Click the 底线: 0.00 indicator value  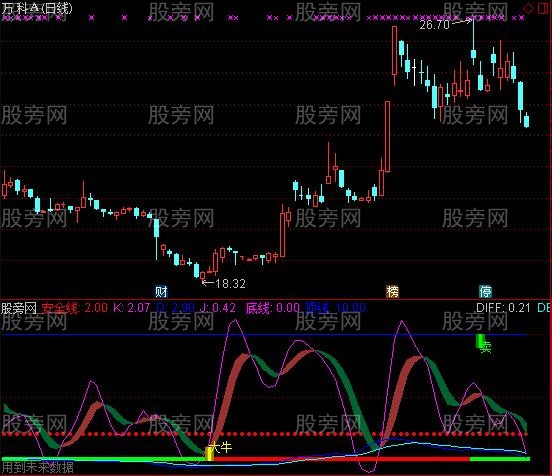(x=273, y=308)
